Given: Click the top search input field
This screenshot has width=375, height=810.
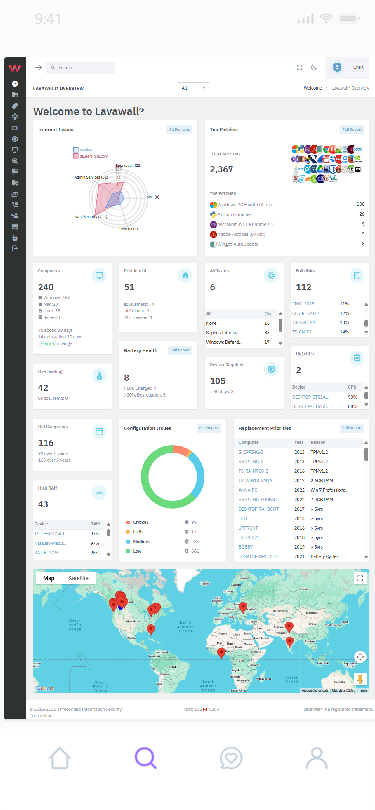Looking at the screenshot, I should [x=81, y=68].
